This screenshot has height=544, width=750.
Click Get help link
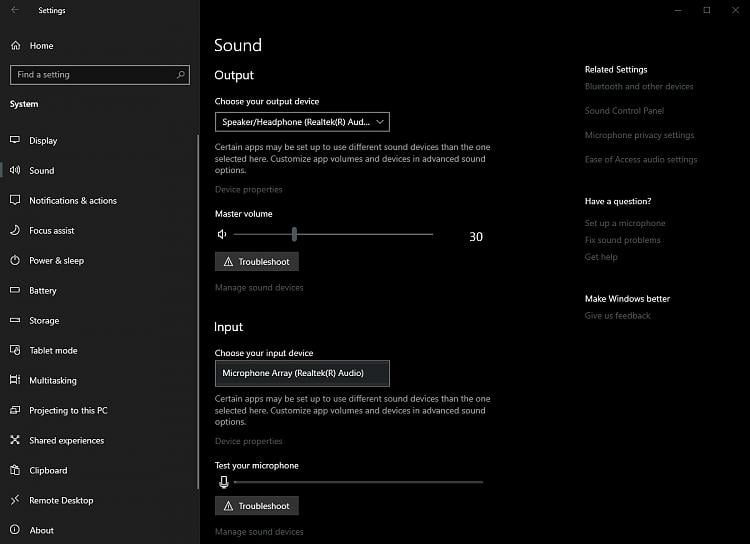click(601, 257)
